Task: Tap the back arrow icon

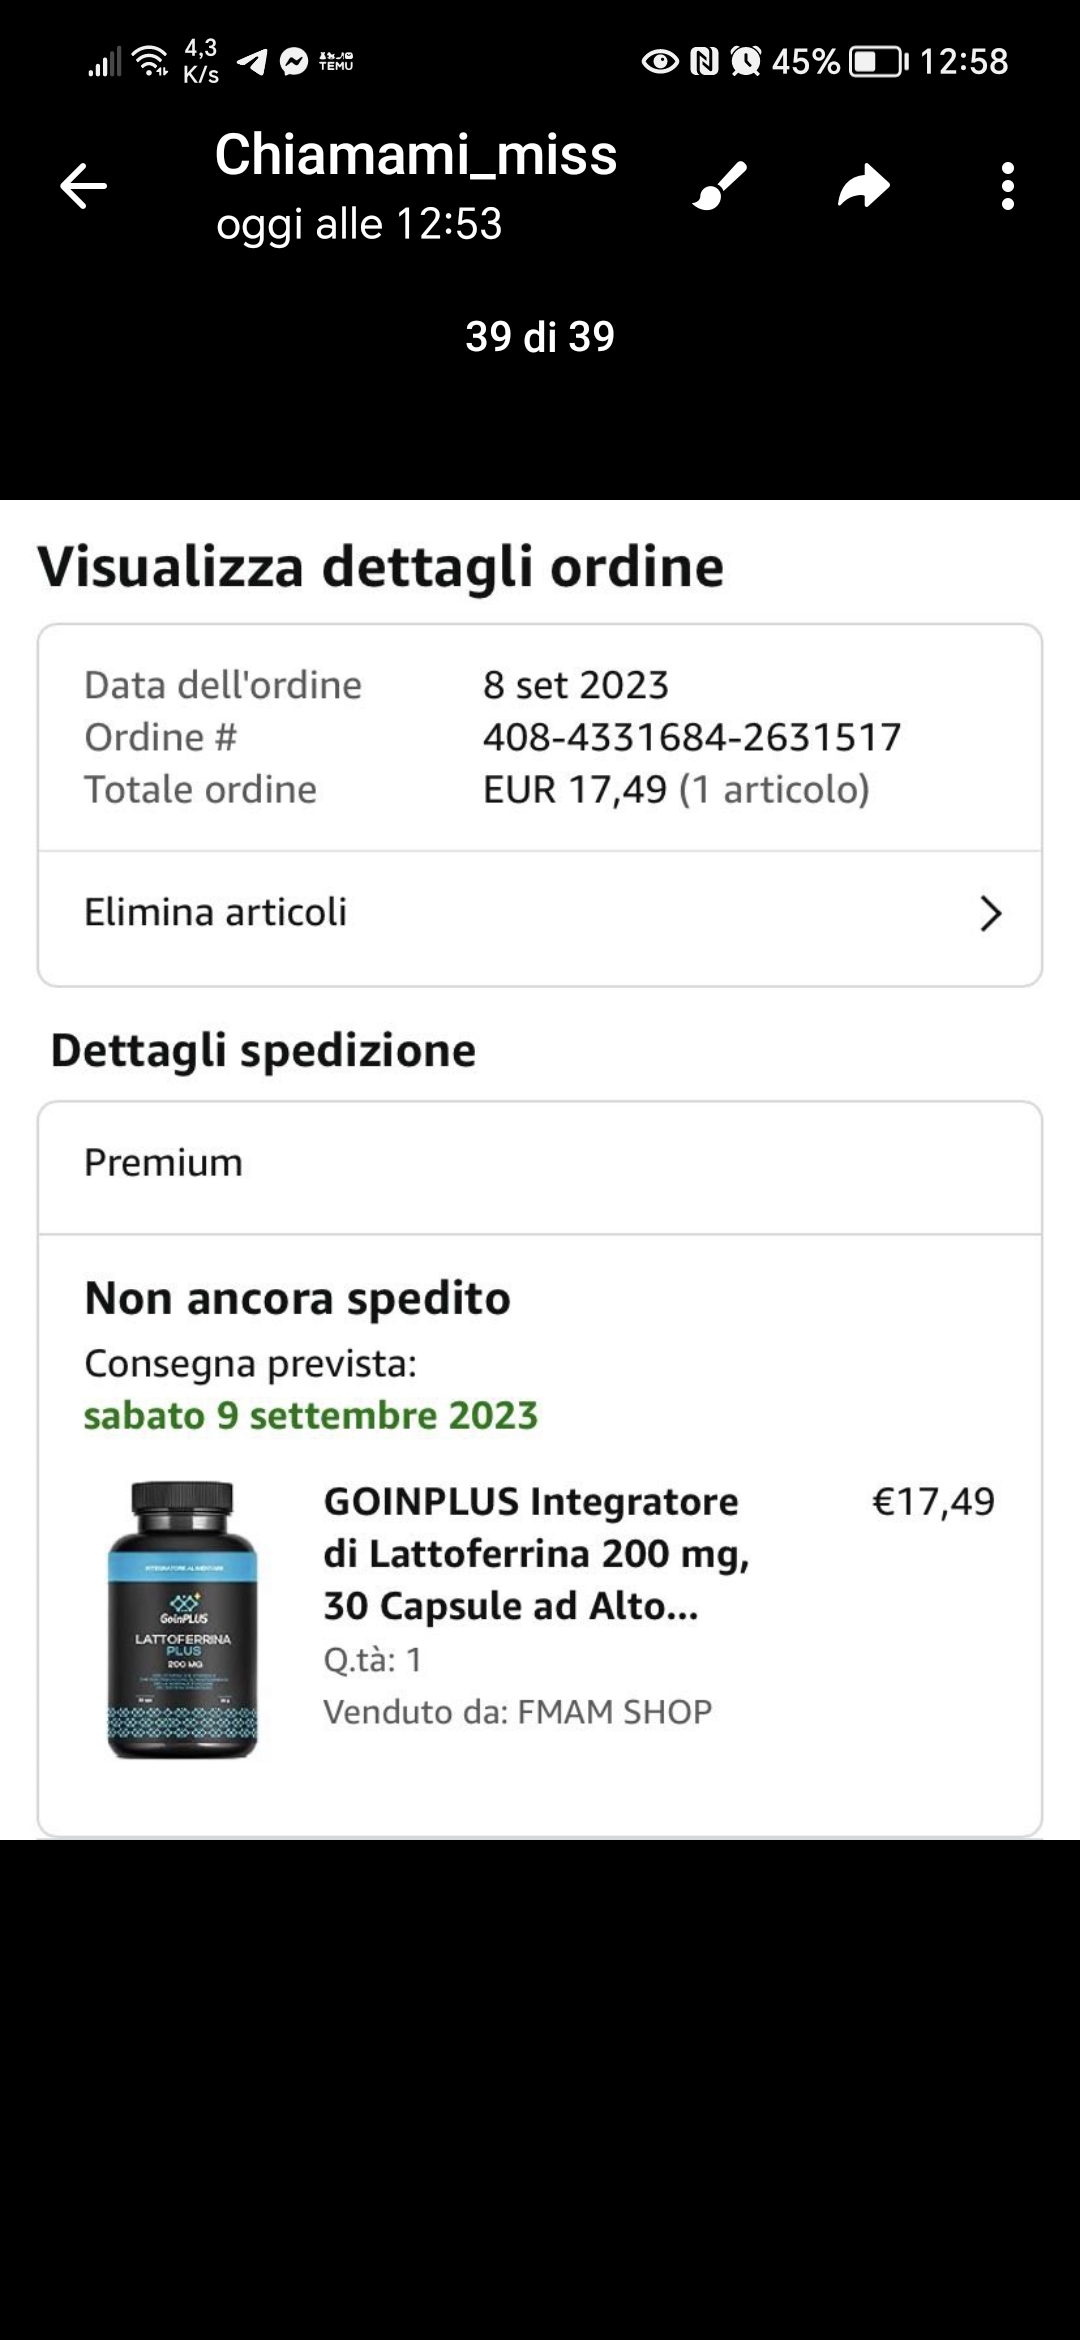Action: point(83,186)
